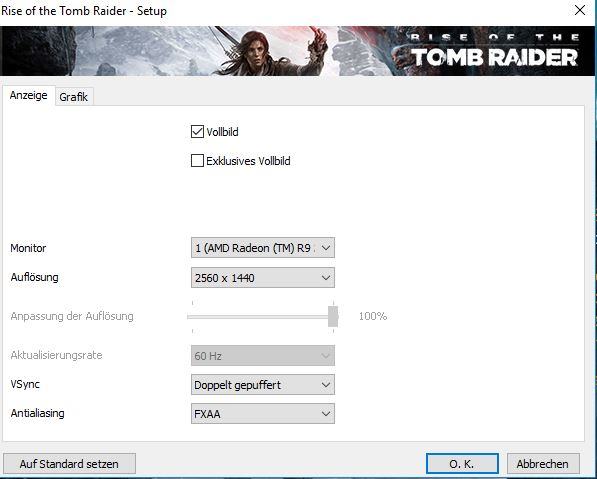Enable Exklusives Vollbild checkbox
Screen dimensions: 597x479
click(197, 161)
